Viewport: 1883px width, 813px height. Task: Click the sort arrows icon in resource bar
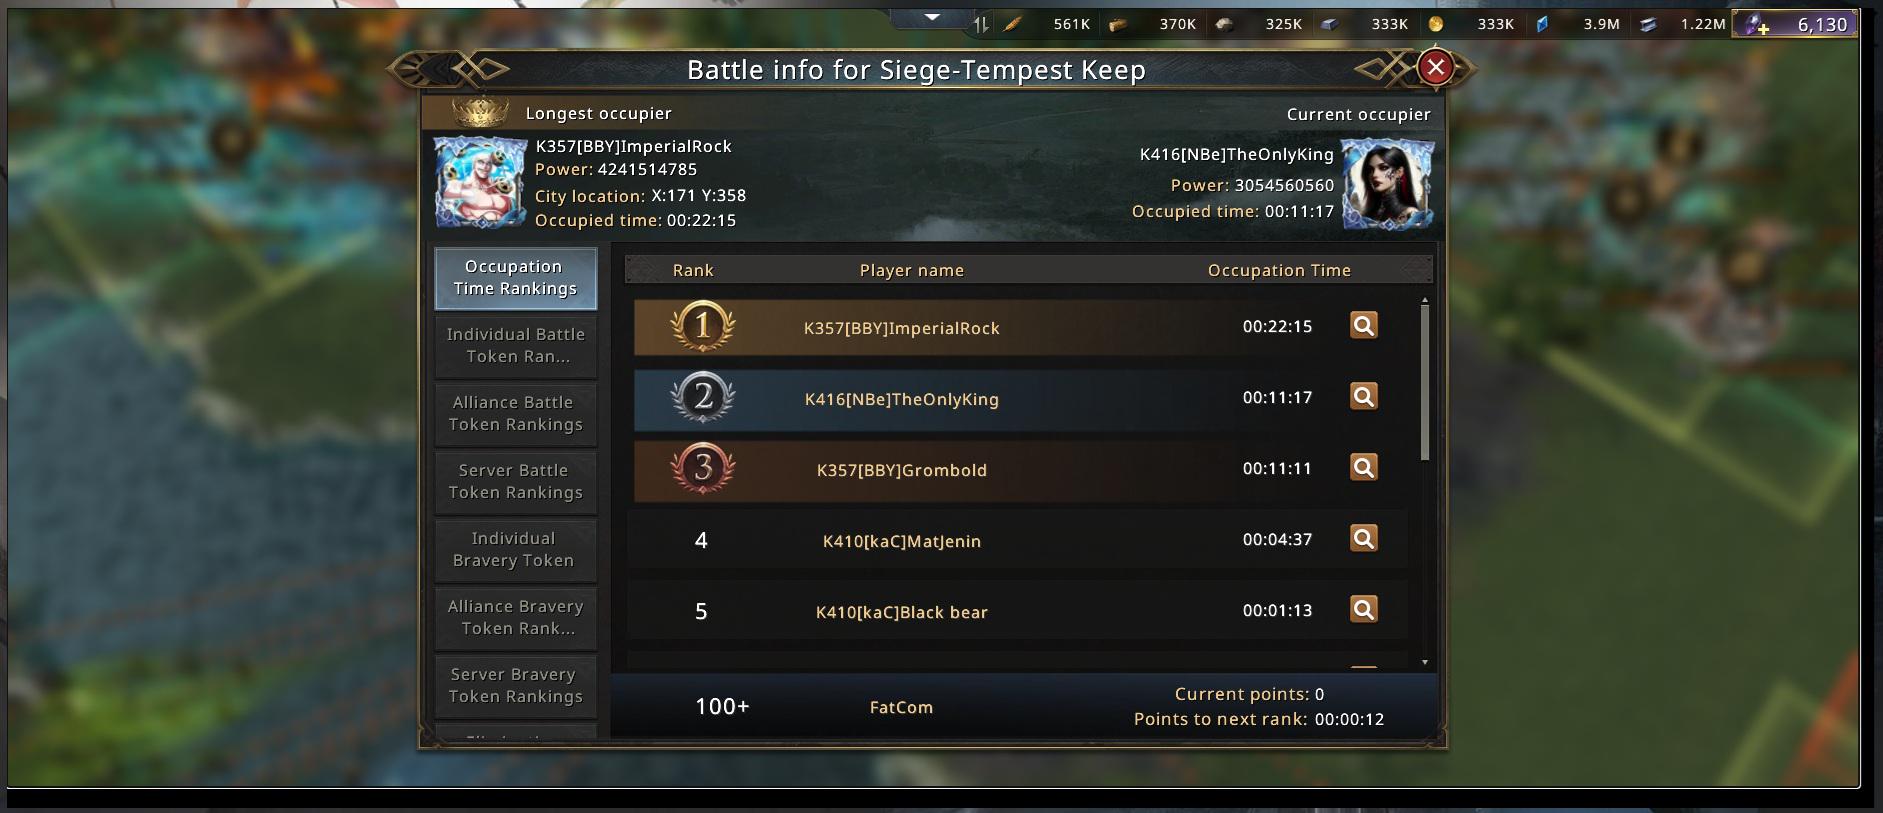[981, 24]
